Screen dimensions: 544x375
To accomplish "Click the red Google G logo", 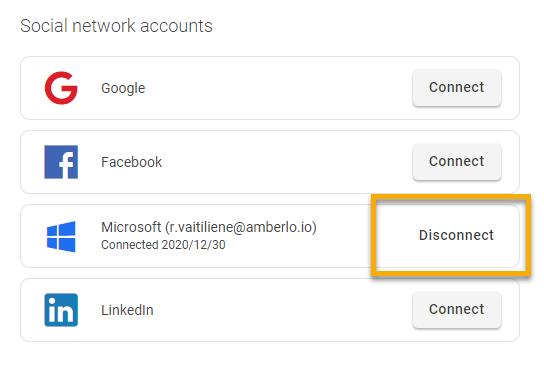I will pyautogui.click(x=61, y=88).
